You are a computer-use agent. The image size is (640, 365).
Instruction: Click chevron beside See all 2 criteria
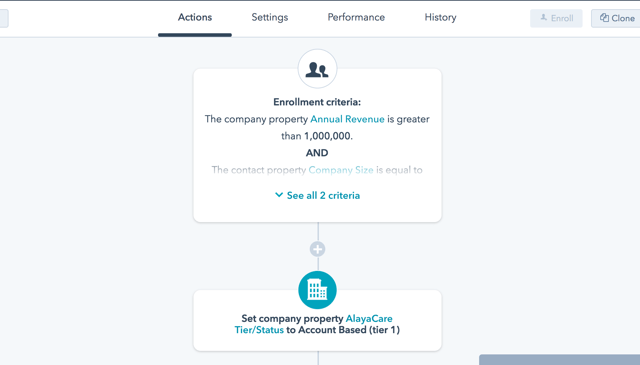pyautogui.click(x=279, y=195)
